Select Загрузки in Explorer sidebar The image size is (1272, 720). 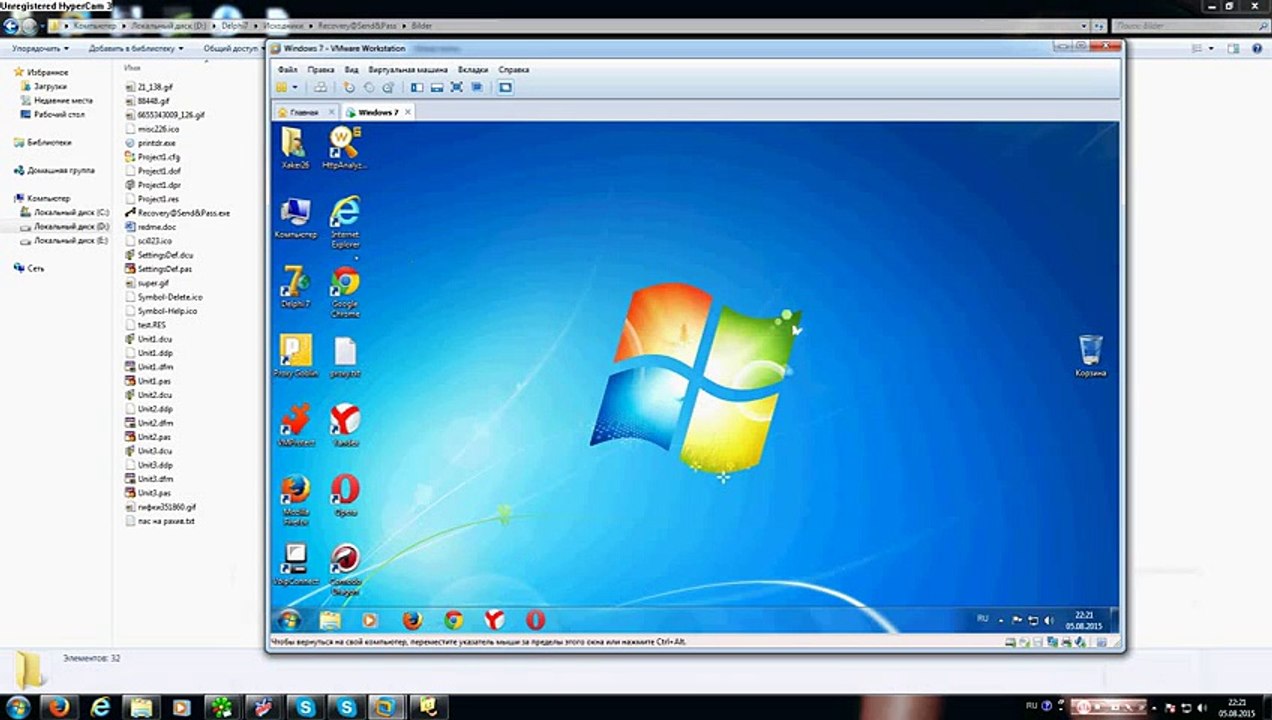click(50, 86)
